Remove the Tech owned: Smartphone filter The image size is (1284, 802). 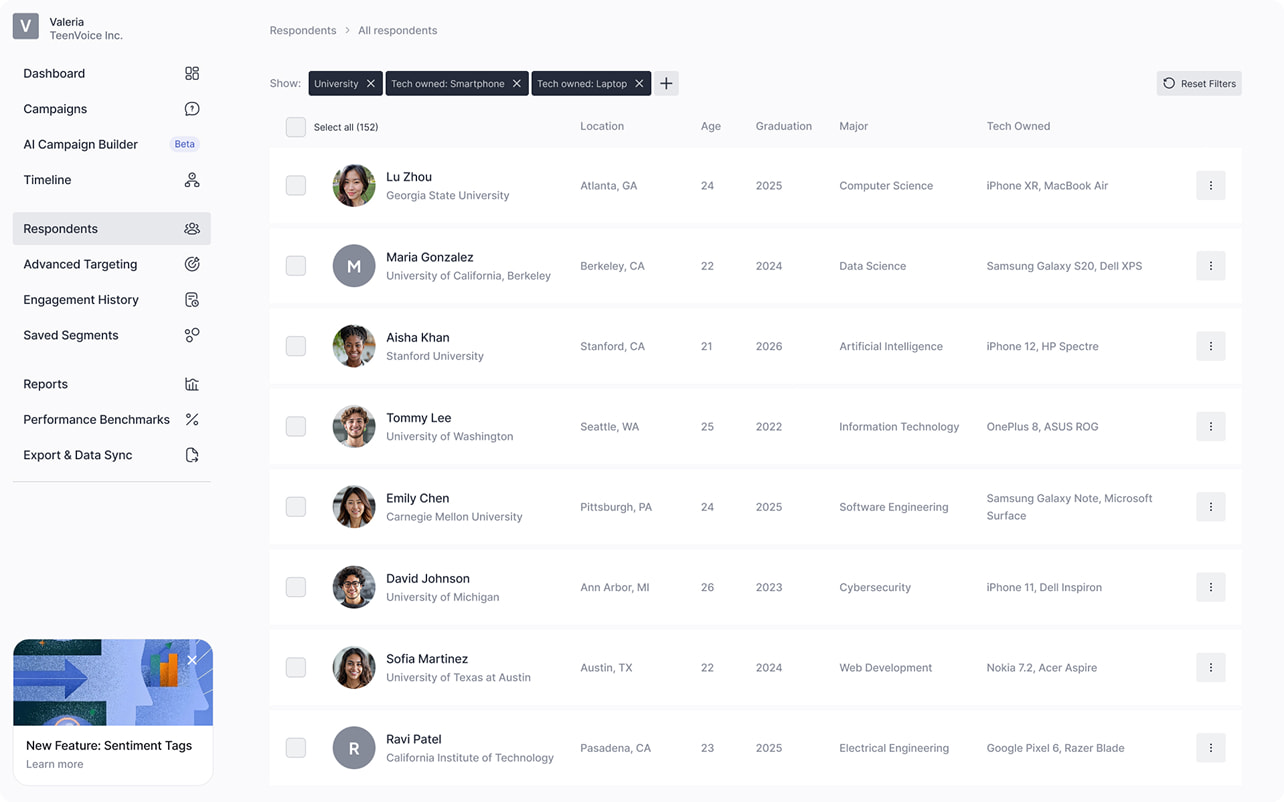click(x=517, y=84)
